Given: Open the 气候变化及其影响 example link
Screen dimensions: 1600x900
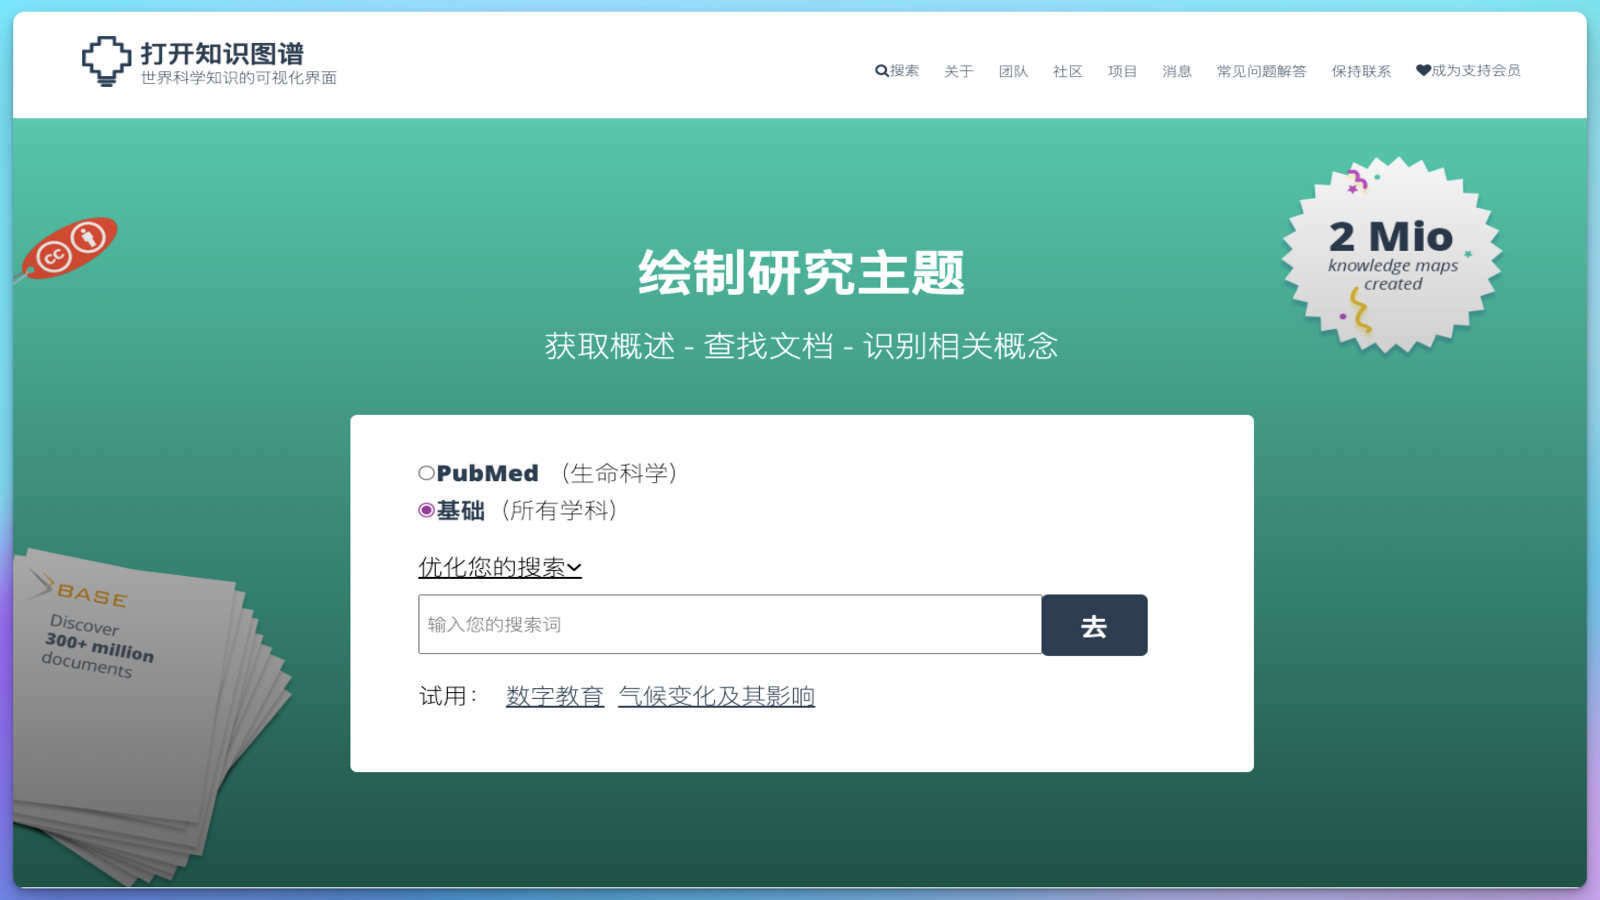Looking at the screenshot, I should (716, 695).
